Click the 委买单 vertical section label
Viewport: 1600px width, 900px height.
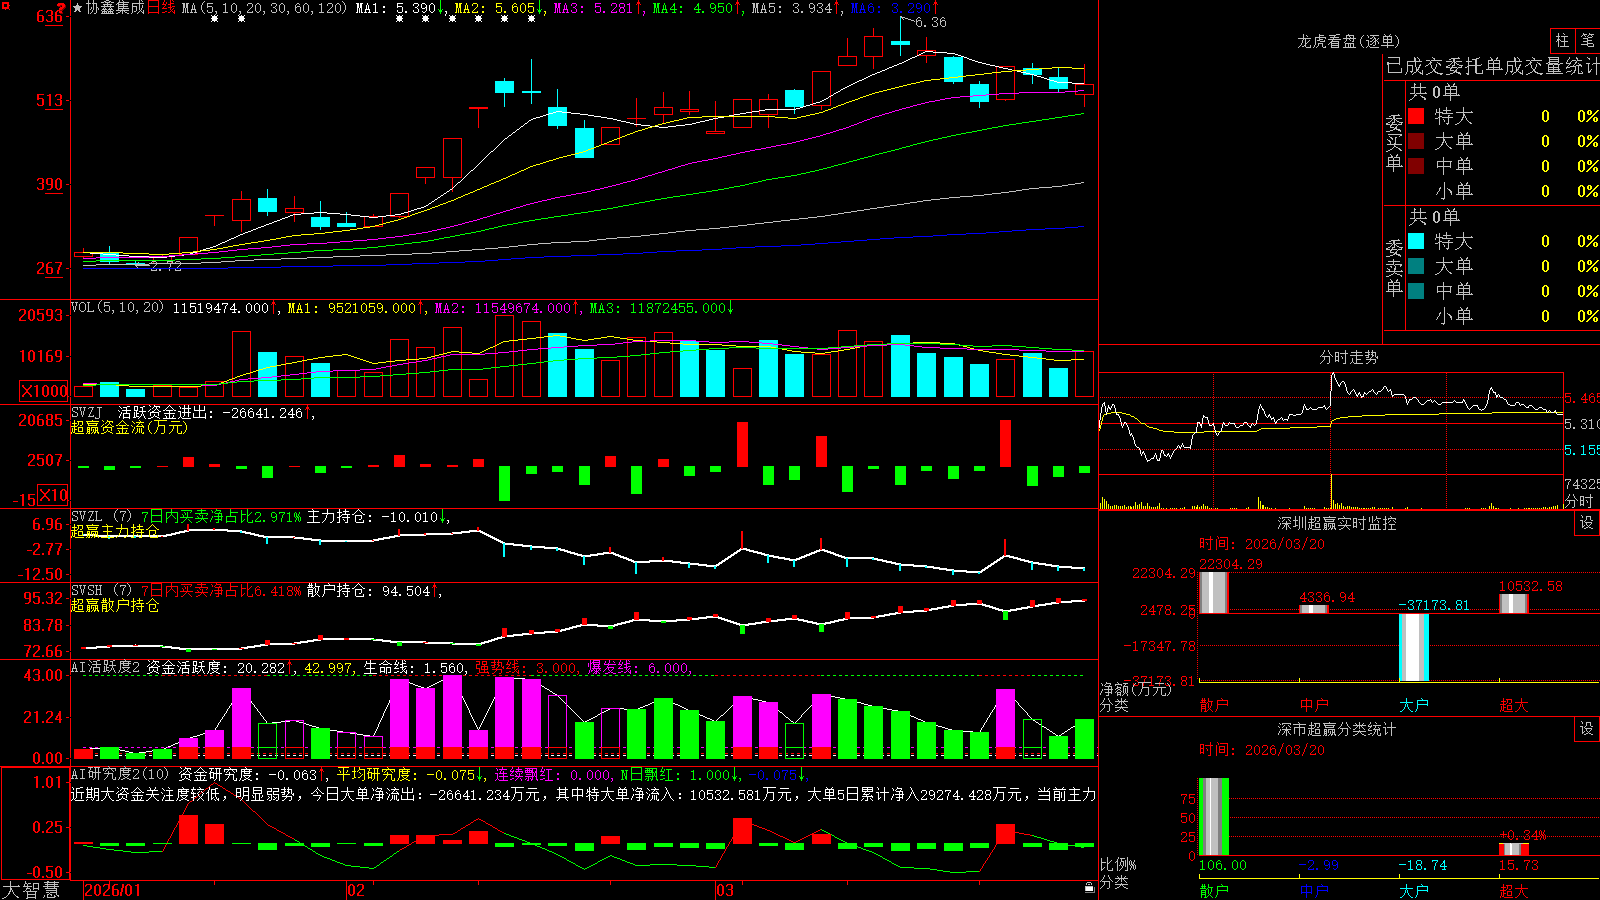(1394, 142)
